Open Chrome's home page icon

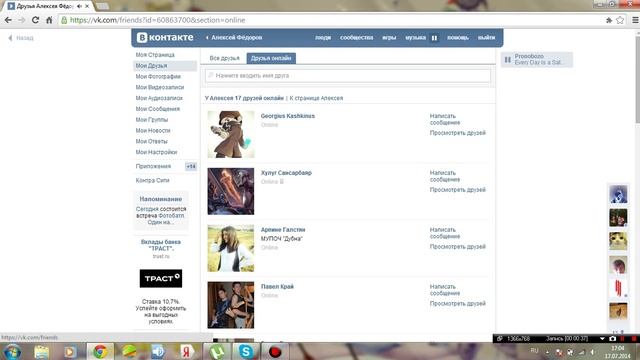pyautogui.click(x=49, y=20)
